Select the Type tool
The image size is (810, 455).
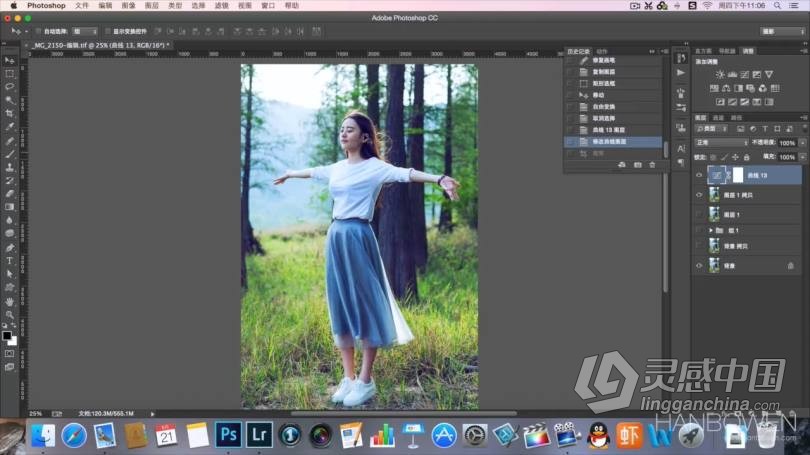click(x=9, y=261)
